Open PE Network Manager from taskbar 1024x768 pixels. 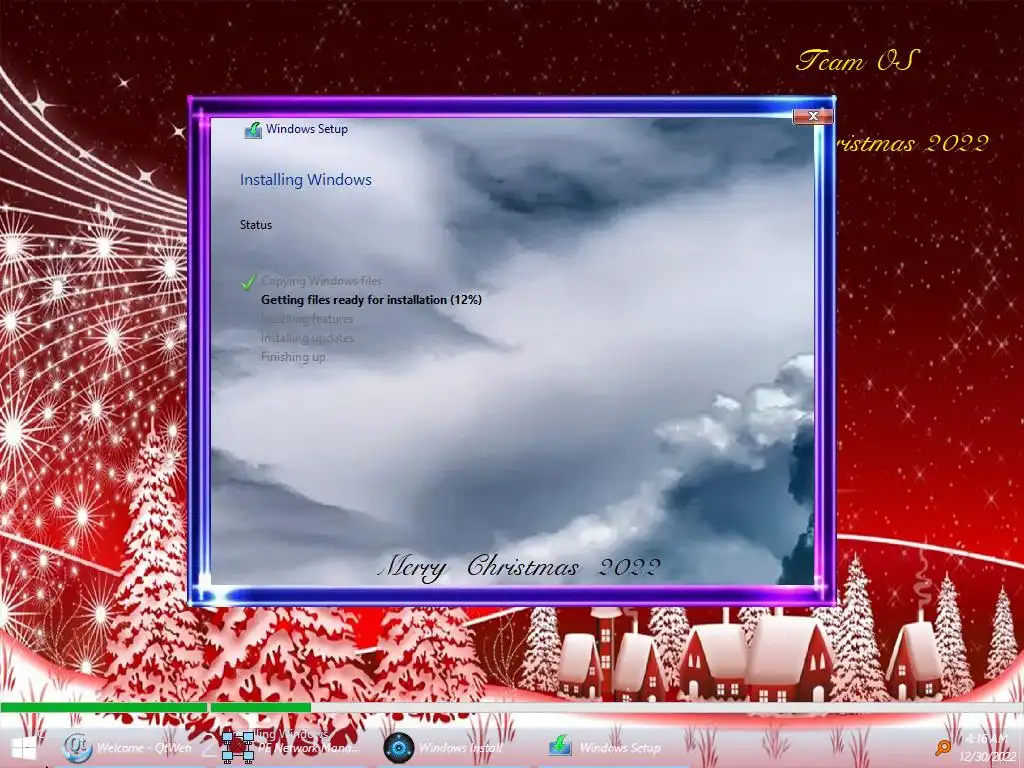(291, 748)
